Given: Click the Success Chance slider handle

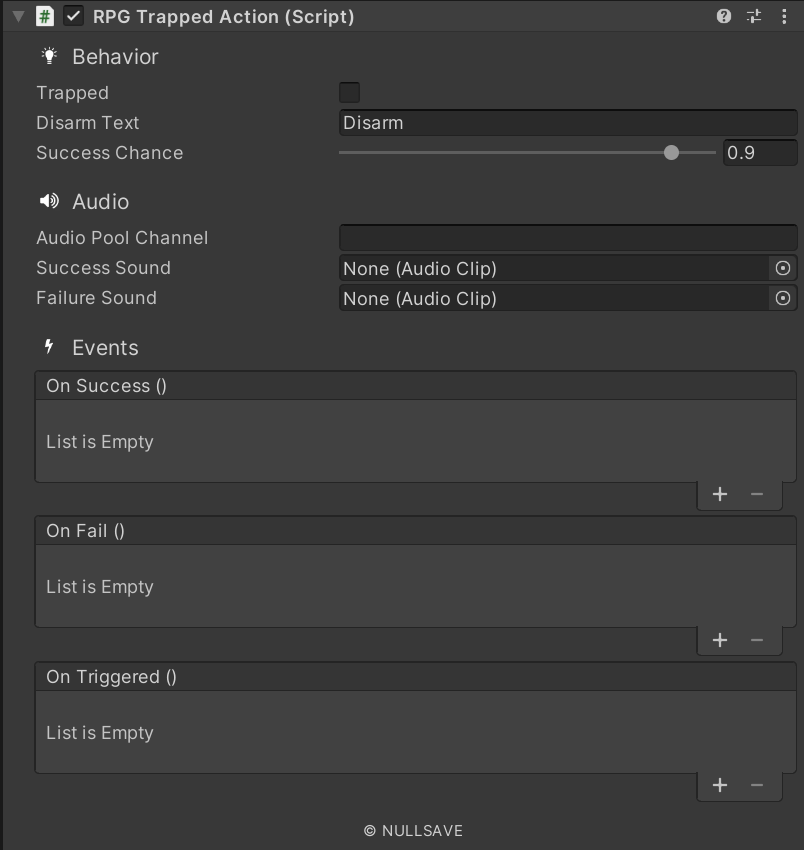Looking at the screenshot, I should click(x=671, y=153).
